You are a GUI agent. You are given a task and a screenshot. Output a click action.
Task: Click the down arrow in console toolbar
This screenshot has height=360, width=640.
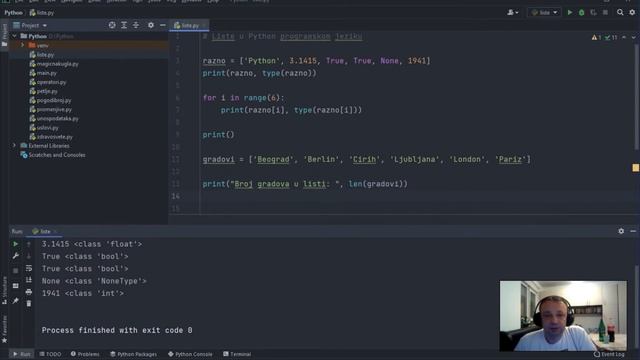[x=29, y=256]
